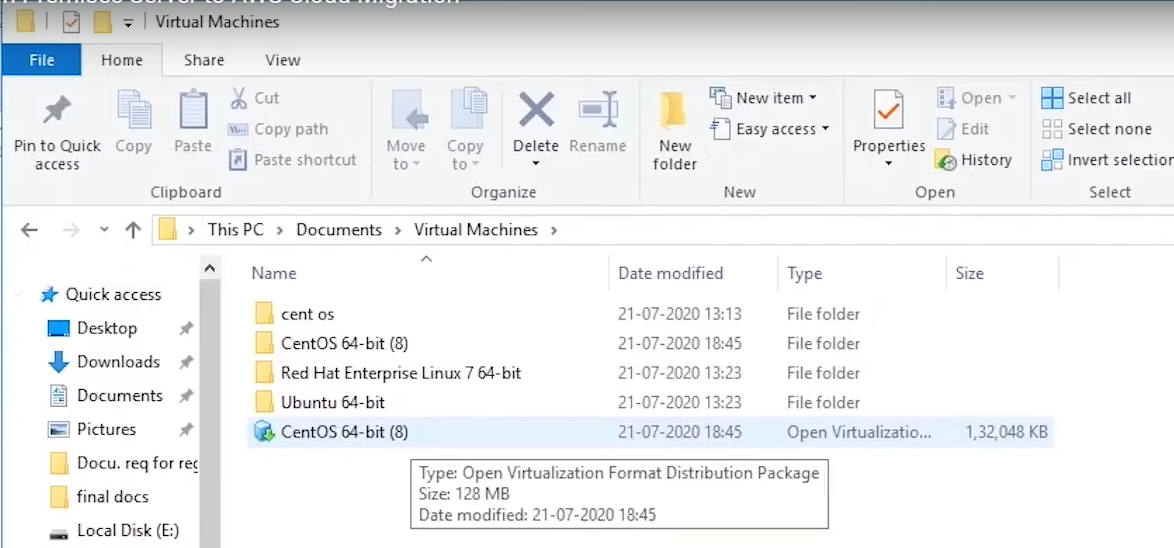Open the Move to command
The image size is (1174, 548).
click(x=407, y=131)
